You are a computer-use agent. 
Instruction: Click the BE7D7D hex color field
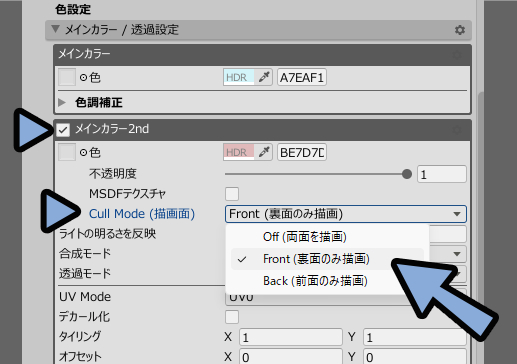[x=302, y=152]
